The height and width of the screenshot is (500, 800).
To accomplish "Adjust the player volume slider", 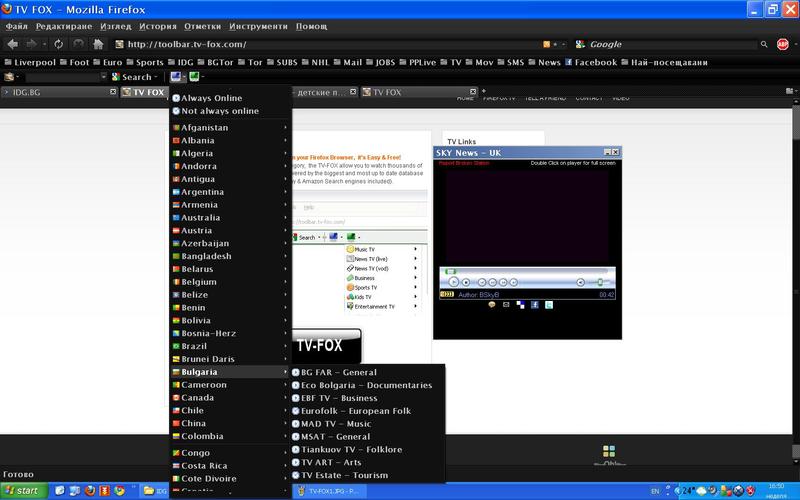I will point(601,282).
